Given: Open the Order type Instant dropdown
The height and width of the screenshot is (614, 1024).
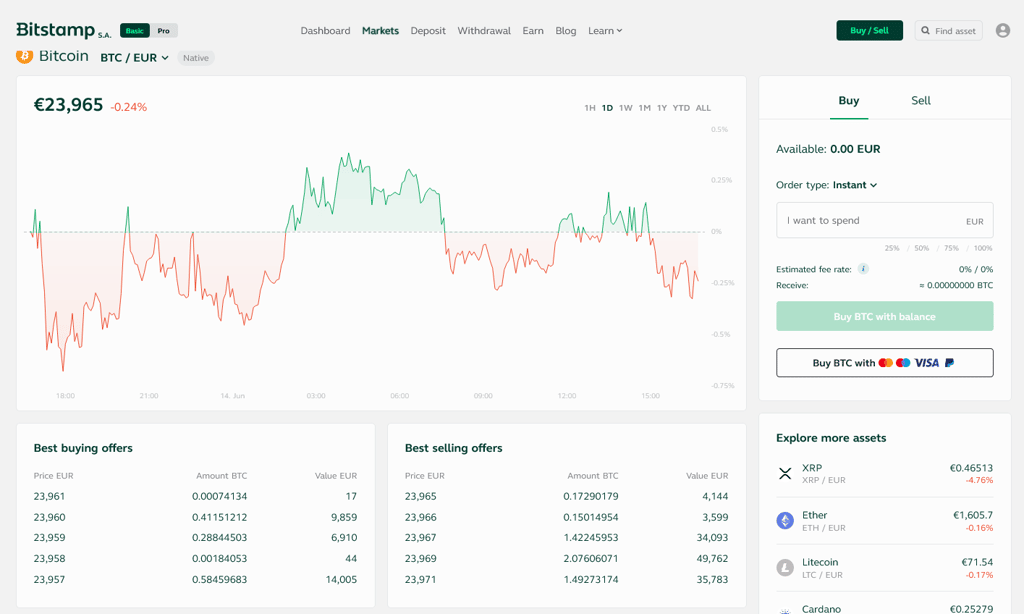Looking at the screenshot, I should click(855, 185).
